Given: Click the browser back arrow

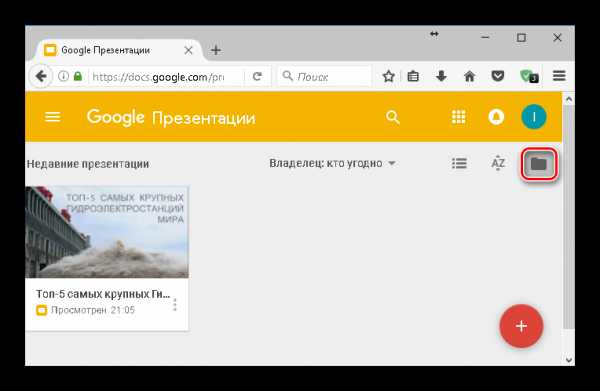Looking at the screenshot, I should (x=41, y=76).
